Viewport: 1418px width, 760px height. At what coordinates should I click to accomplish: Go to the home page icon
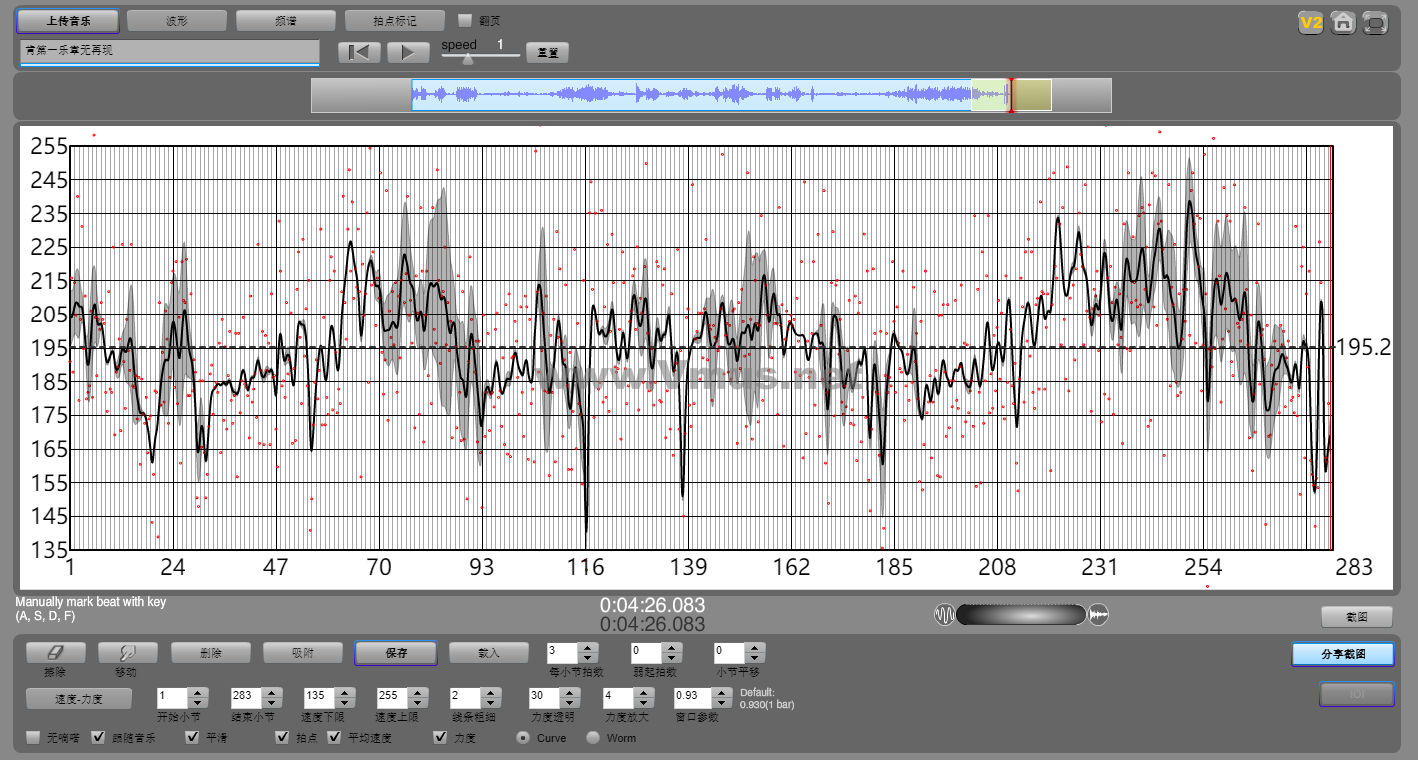(x=1343, y=22)
